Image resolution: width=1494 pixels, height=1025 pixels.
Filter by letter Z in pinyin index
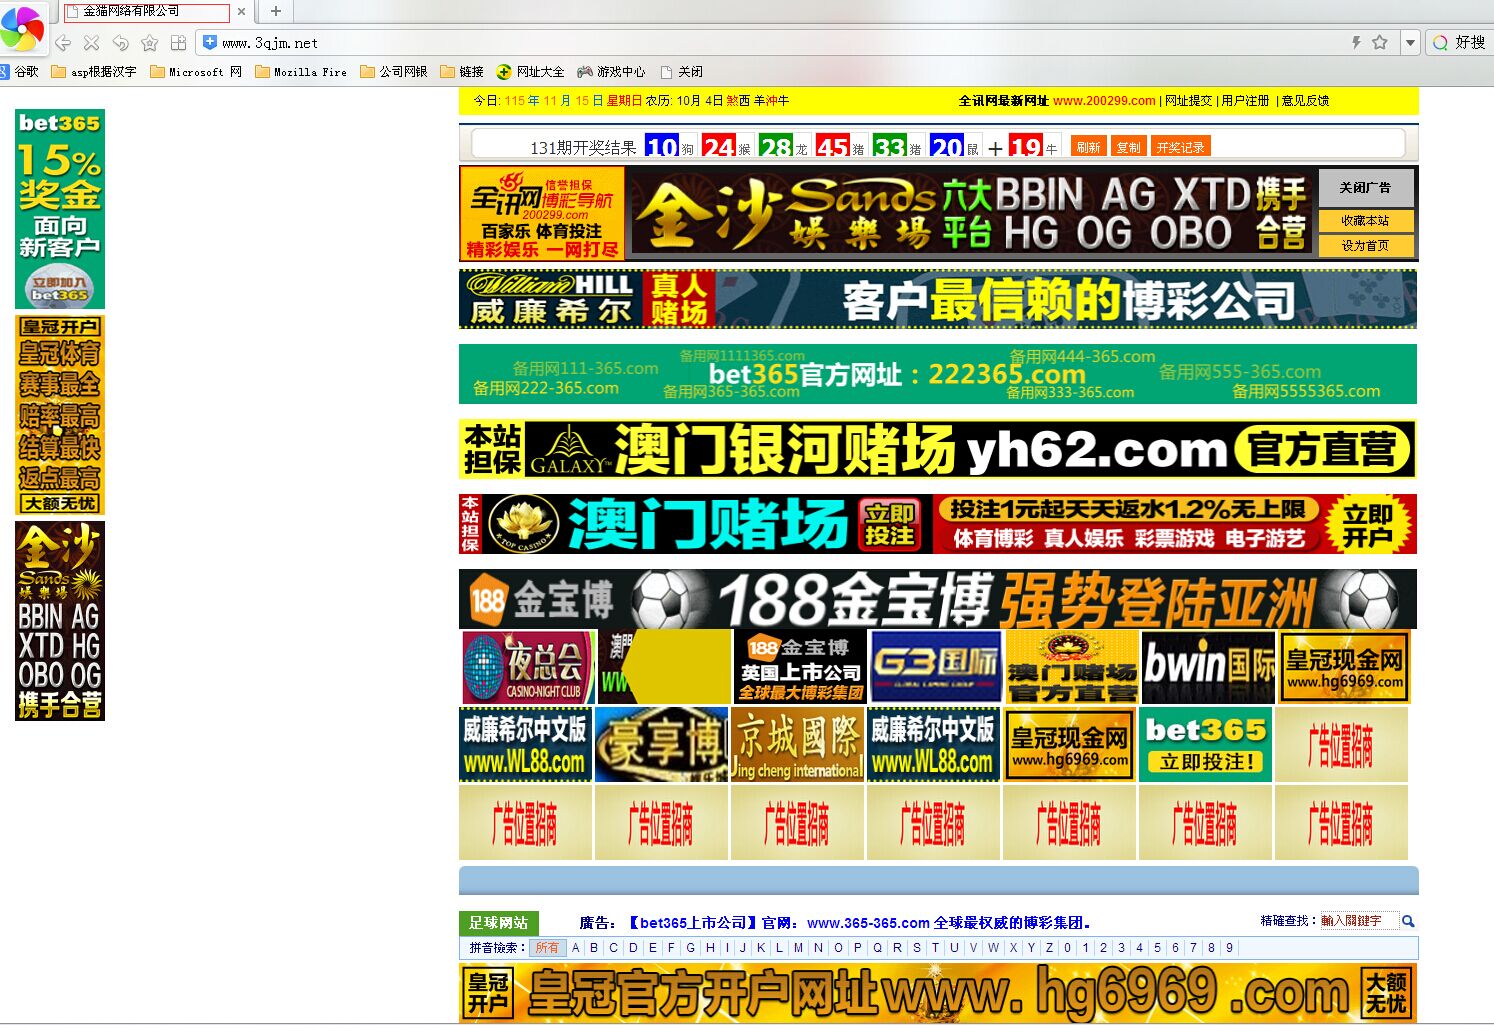point(1049,948)
